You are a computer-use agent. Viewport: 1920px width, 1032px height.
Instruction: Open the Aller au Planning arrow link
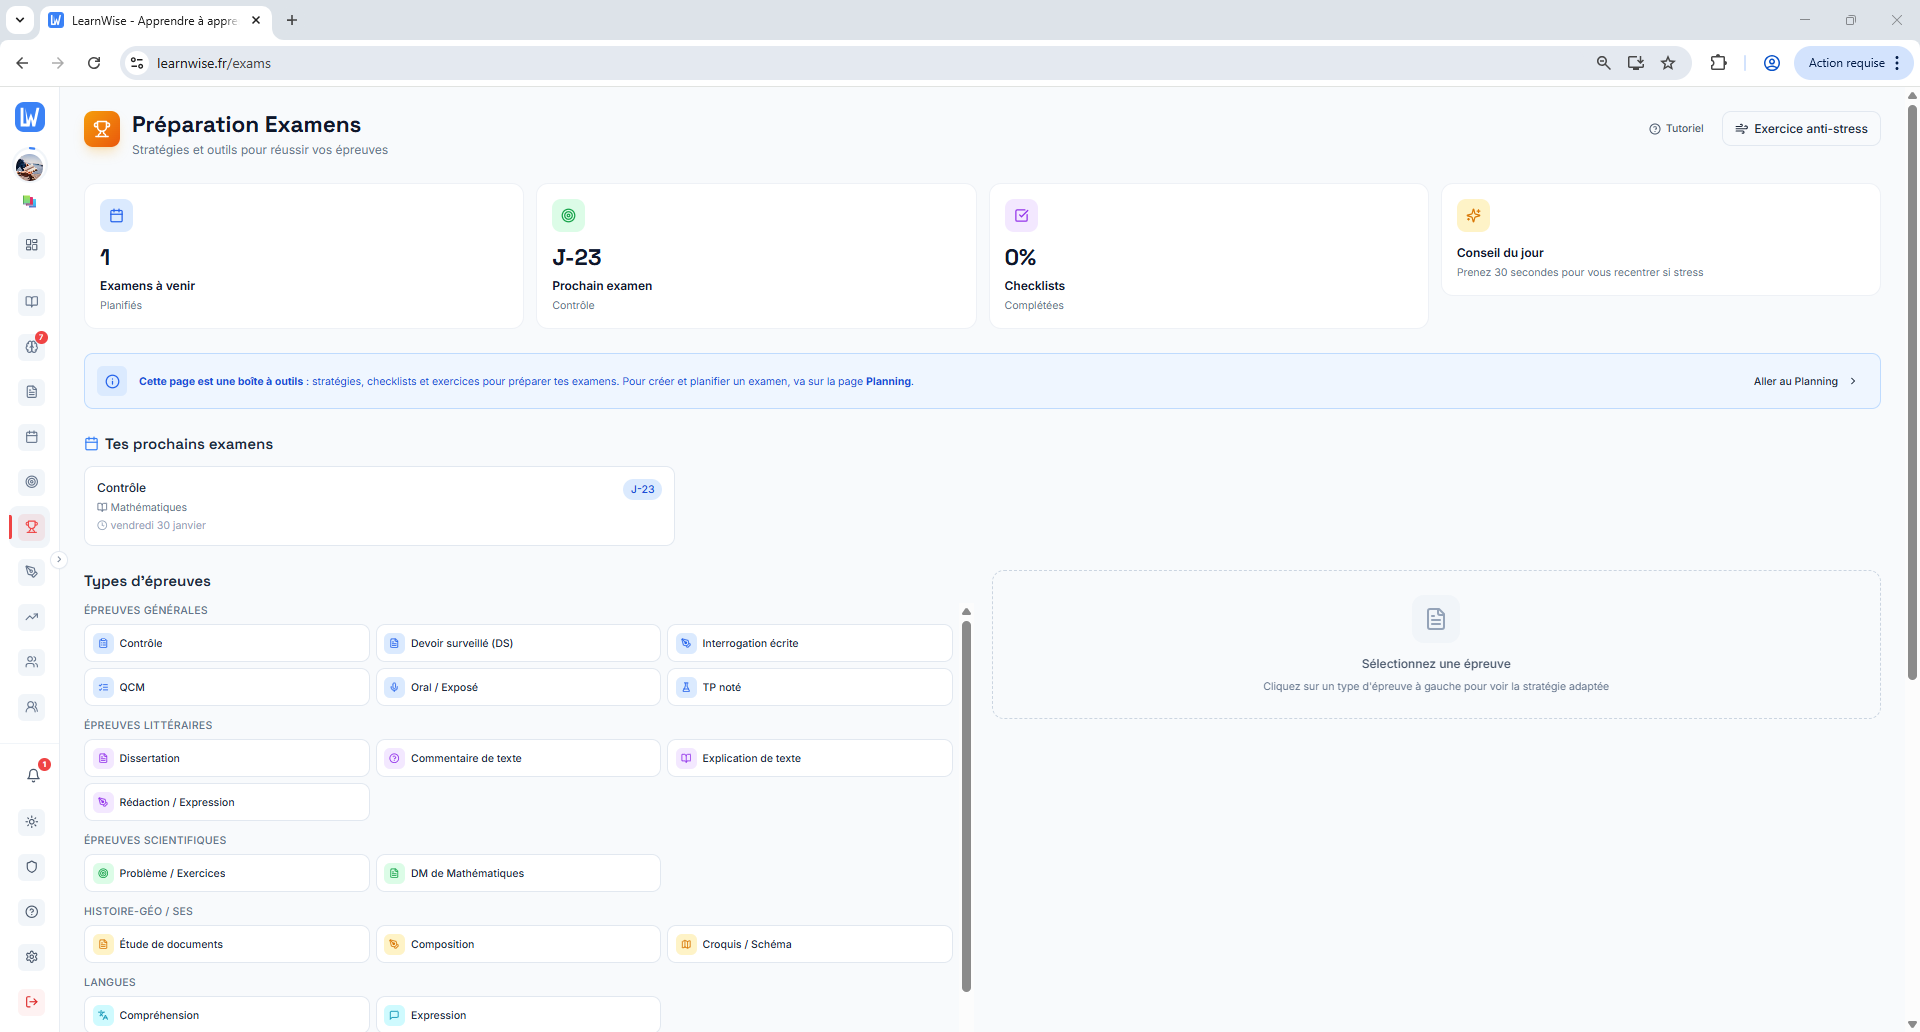click(x=1805, y=381)
